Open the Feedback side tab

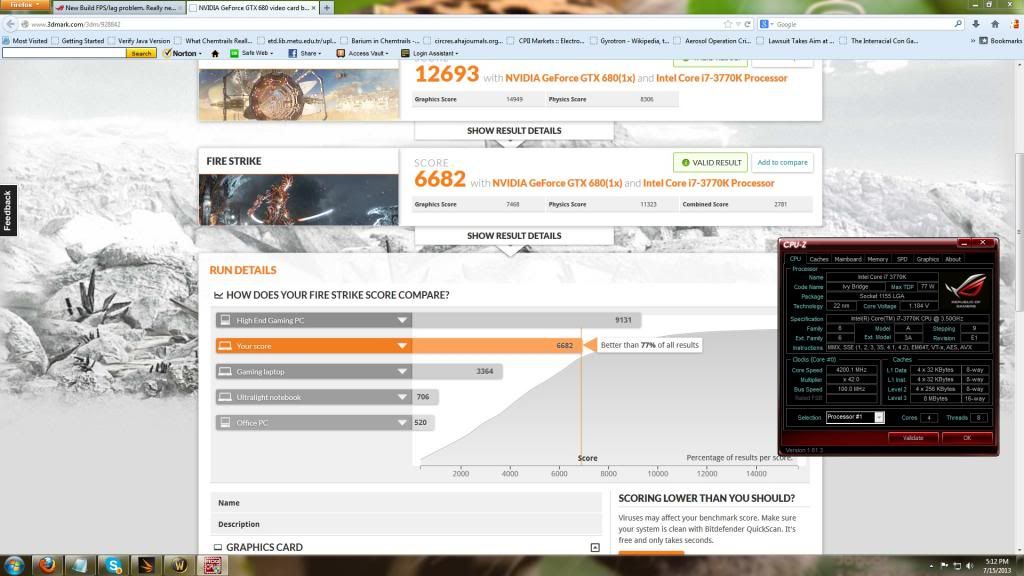[8, 210]
